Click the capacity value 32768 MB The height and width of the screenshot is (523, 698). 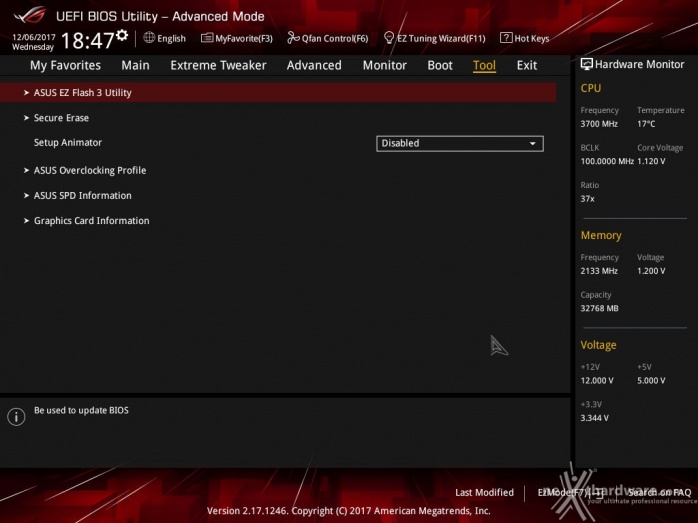point(600,308)
